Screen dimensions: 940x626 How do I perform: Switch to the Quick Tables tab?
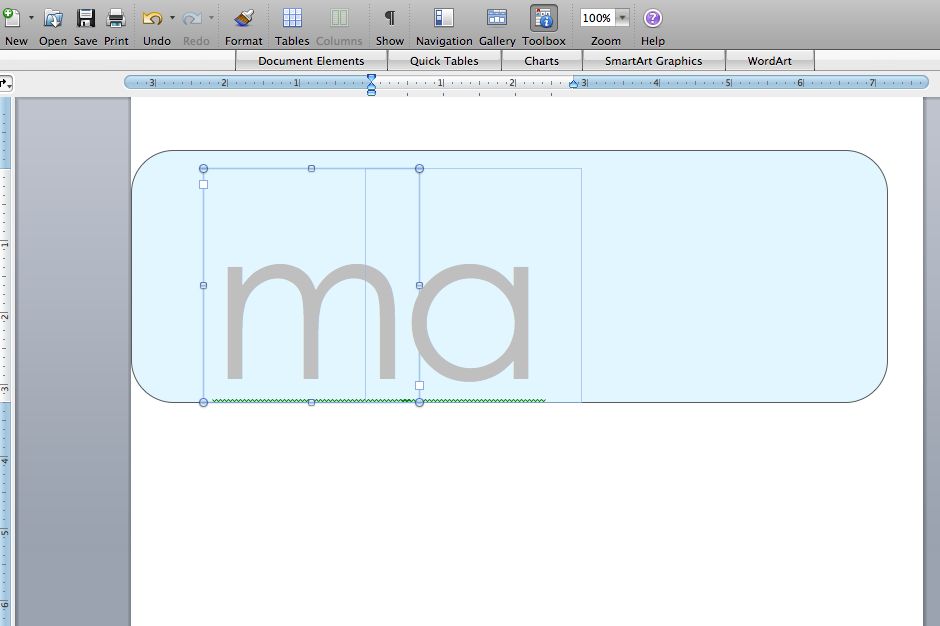click(442, 60)
